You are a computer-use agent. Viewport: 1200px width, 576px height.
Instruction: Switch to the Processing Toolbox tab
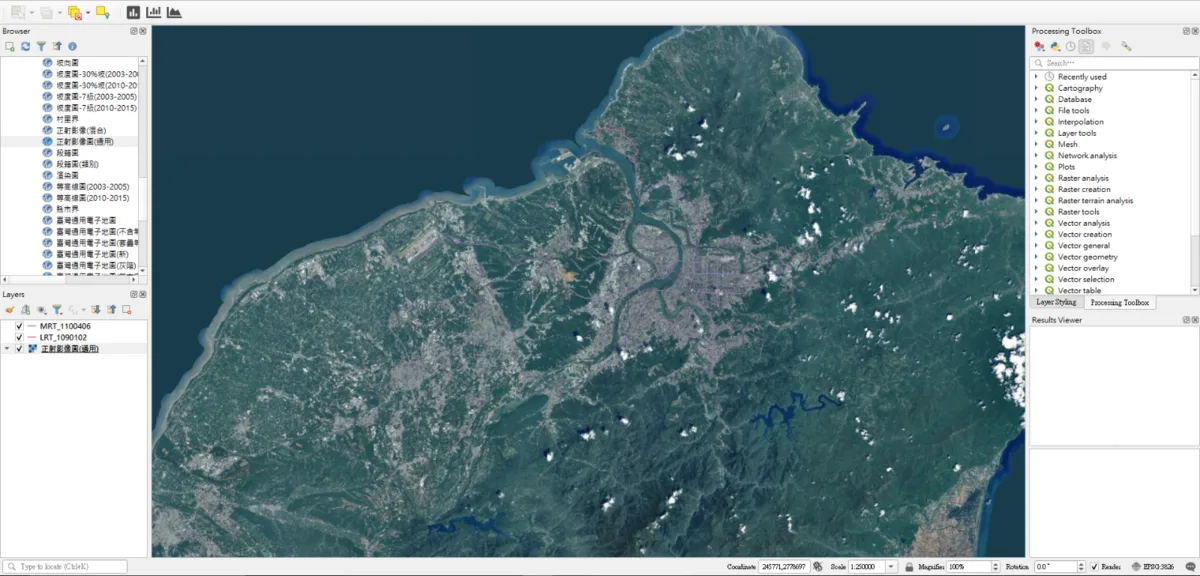(x=1120, y=302)
